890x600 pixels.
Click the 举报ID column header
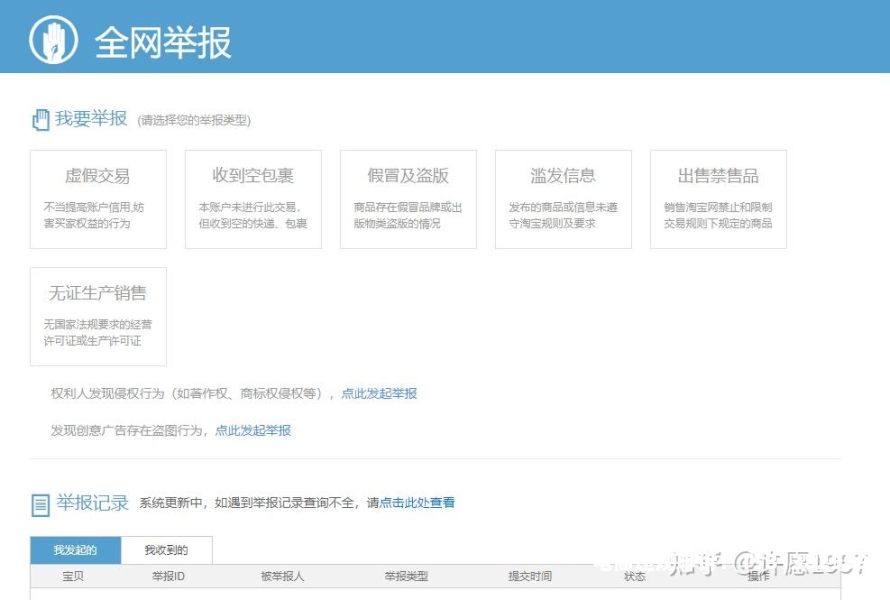pos(168,577)
